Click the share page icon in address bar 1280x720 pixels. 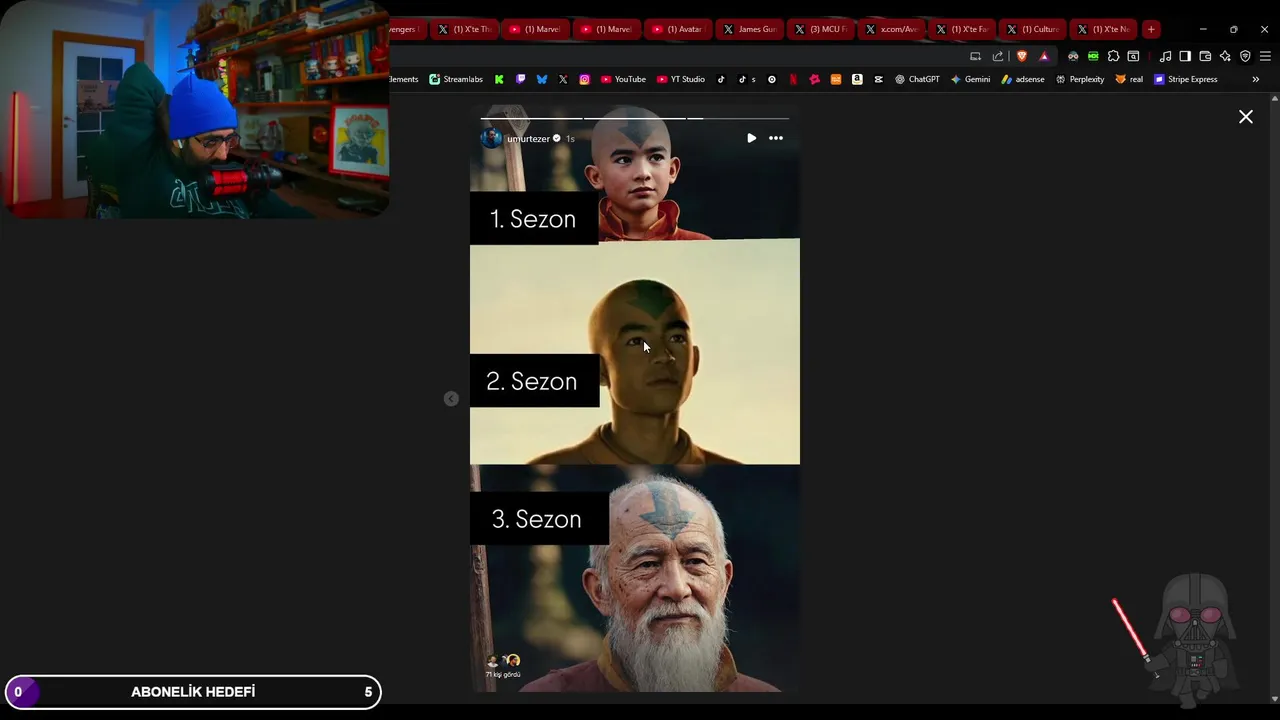pos(997,56)
